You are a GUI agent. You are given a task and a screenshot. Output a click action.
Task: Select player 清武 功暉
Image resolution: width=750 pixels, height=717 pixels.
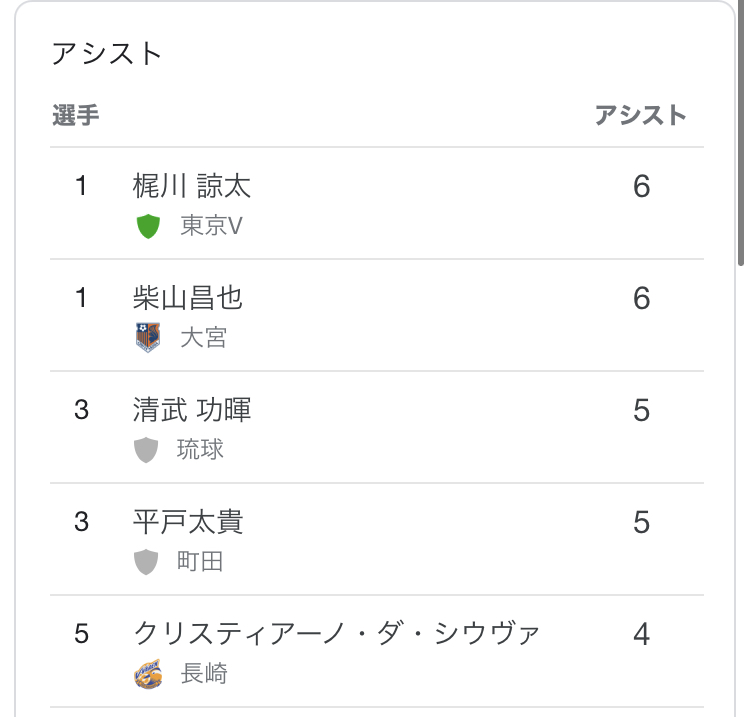[191, 410]
